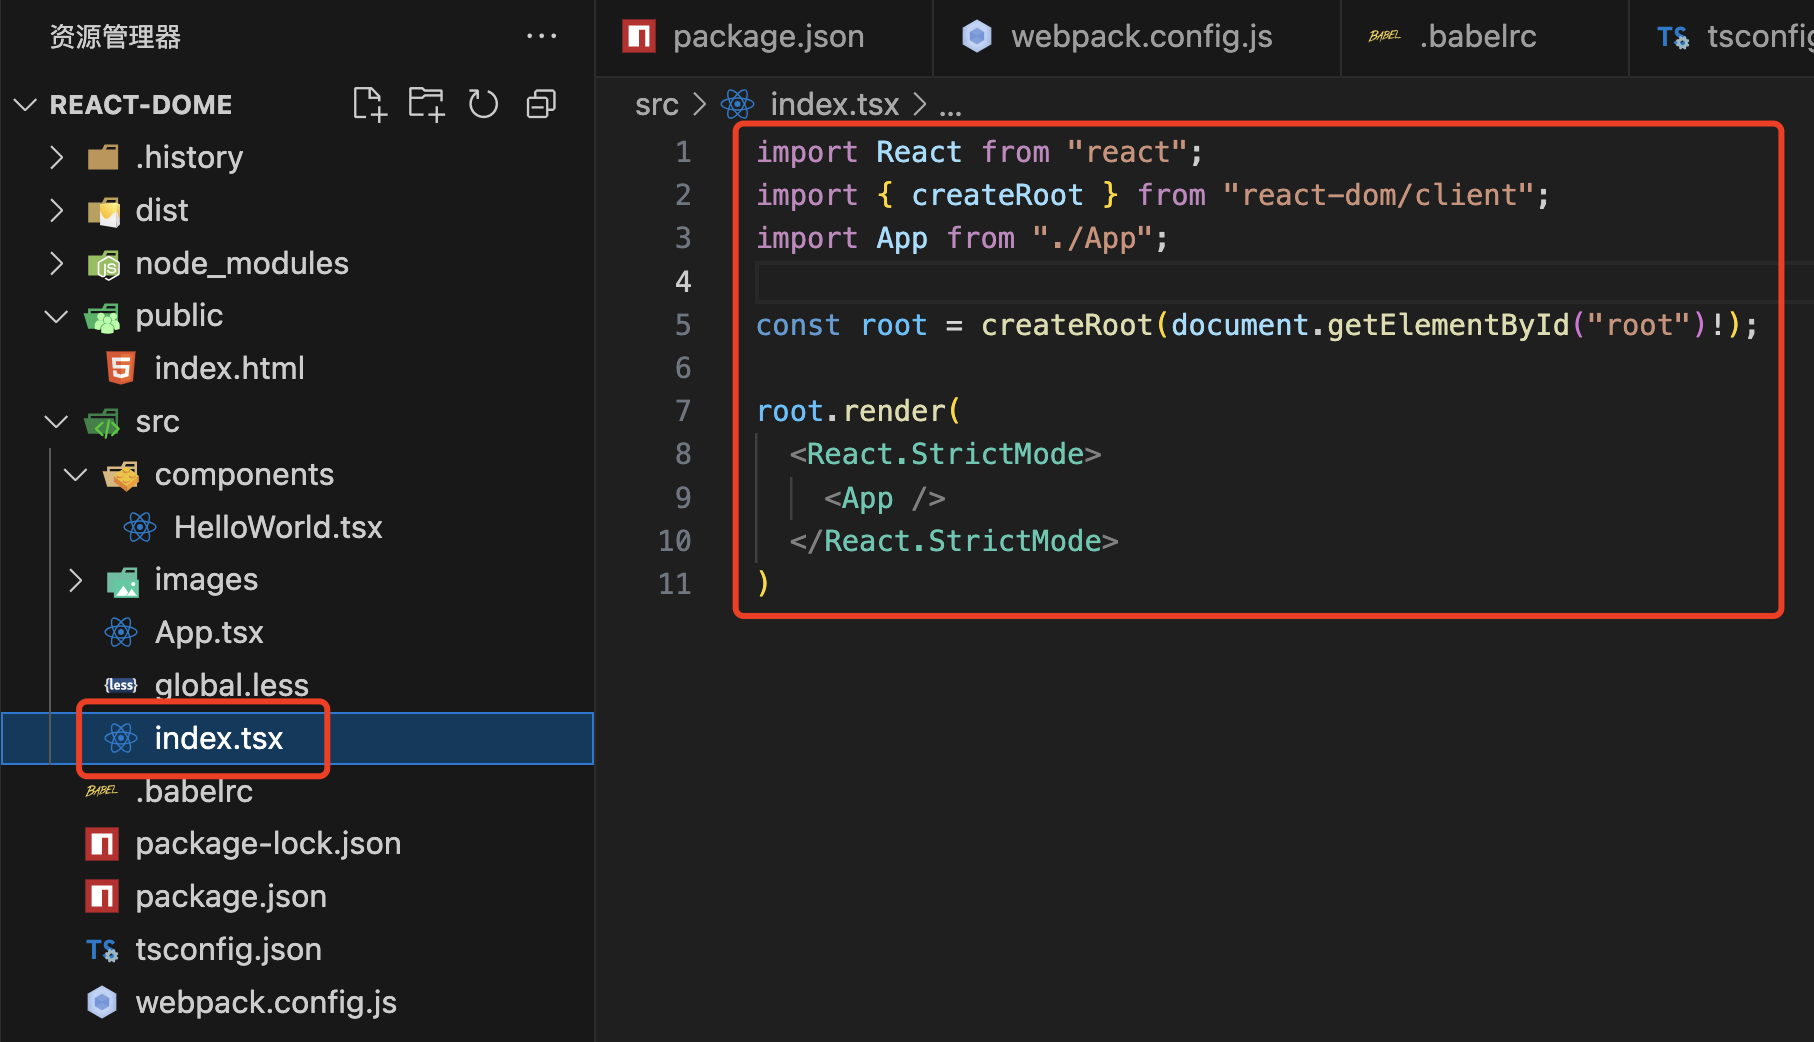The width and height of the screenshot is (1814, 1042).
Task: Open global.less from the file tree
Action: coord(231,684)
